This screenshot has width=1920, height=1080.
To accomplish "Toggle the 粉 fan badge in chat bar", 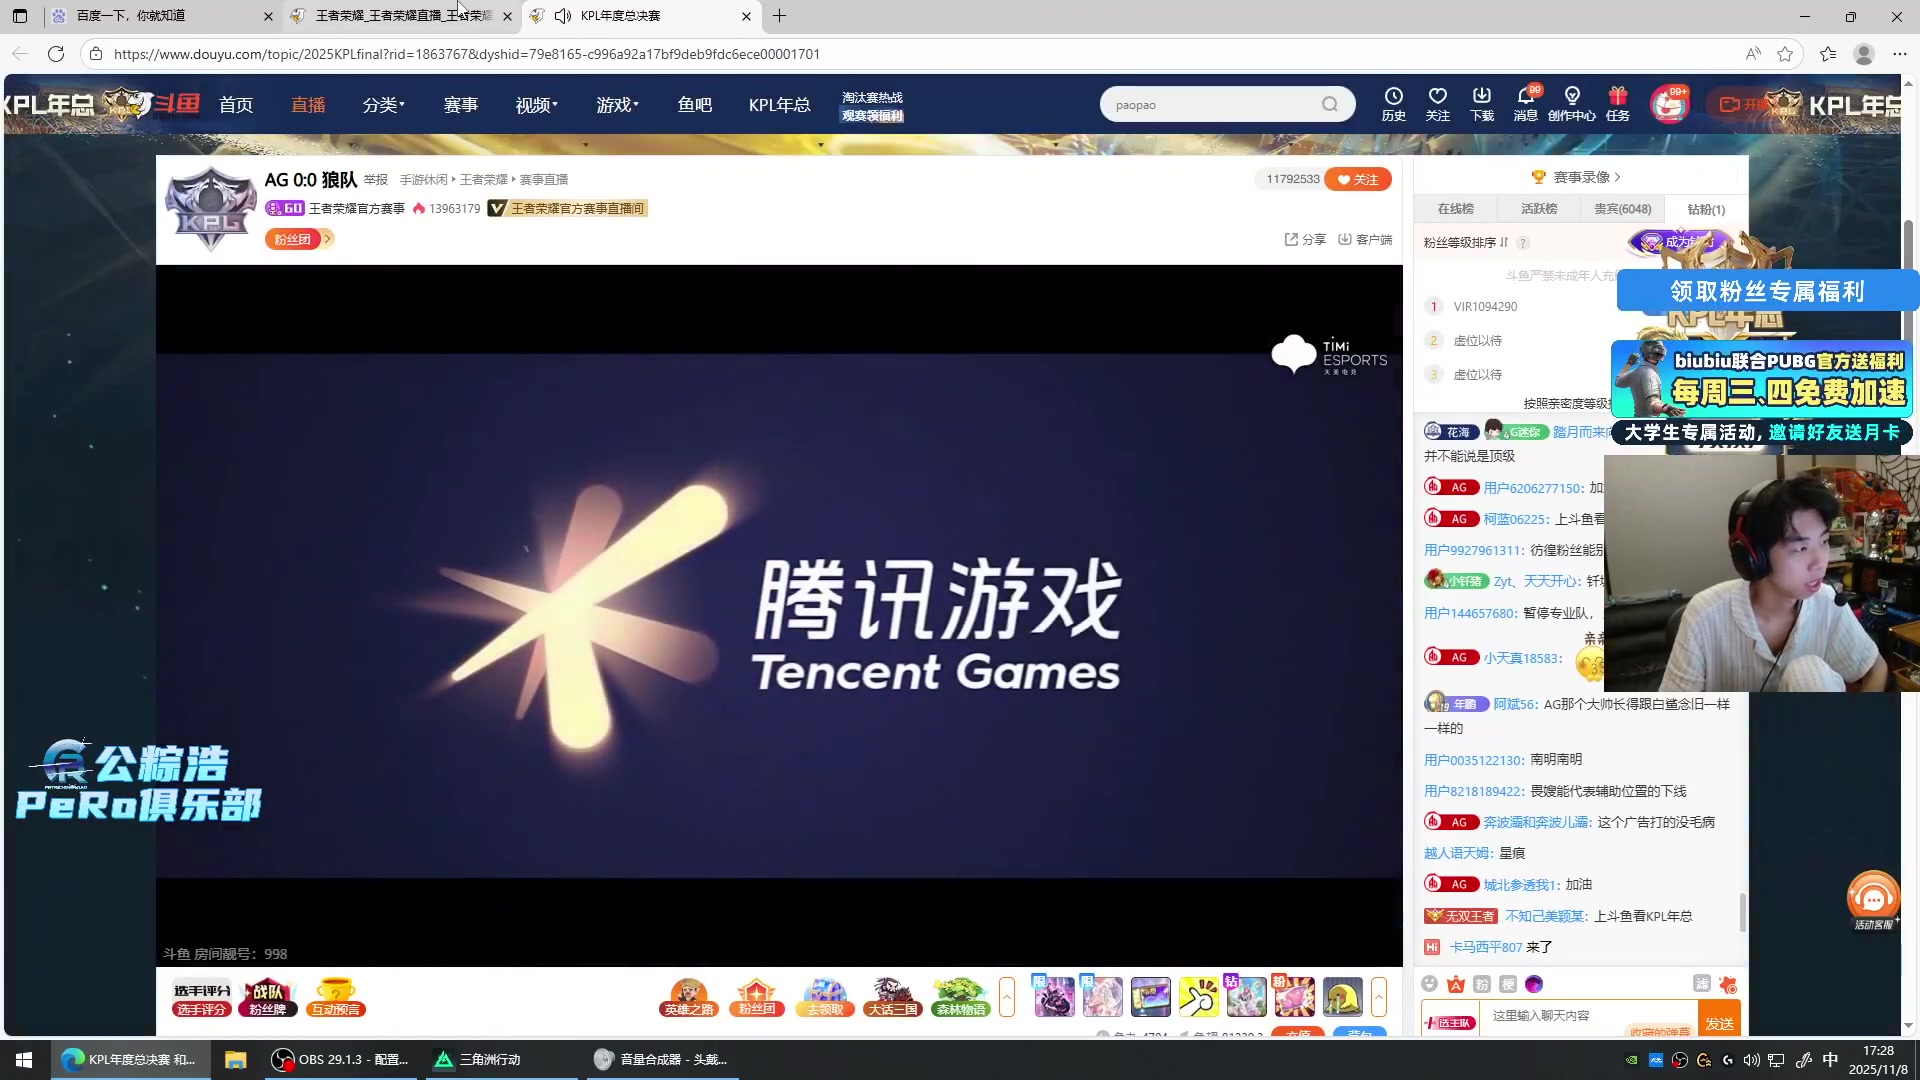I will 1481,984.
